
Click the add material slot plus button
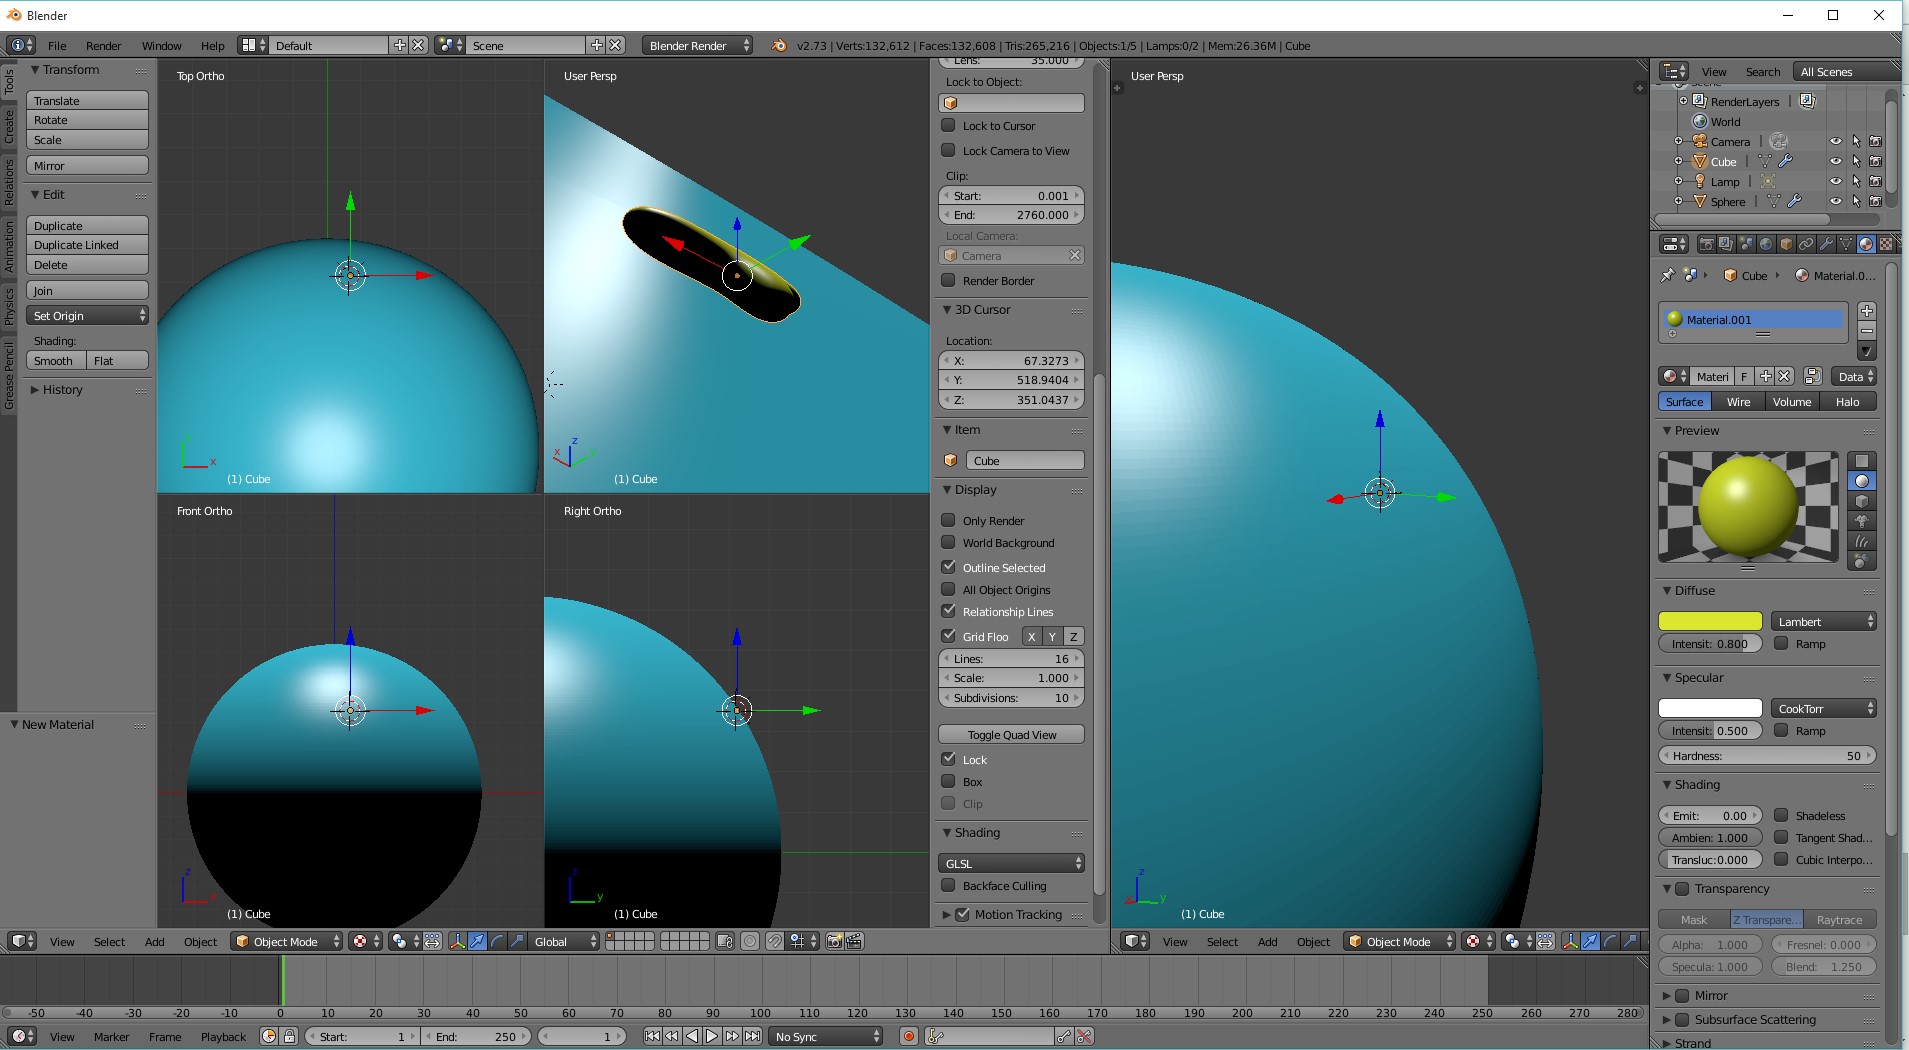[1866, 311]
